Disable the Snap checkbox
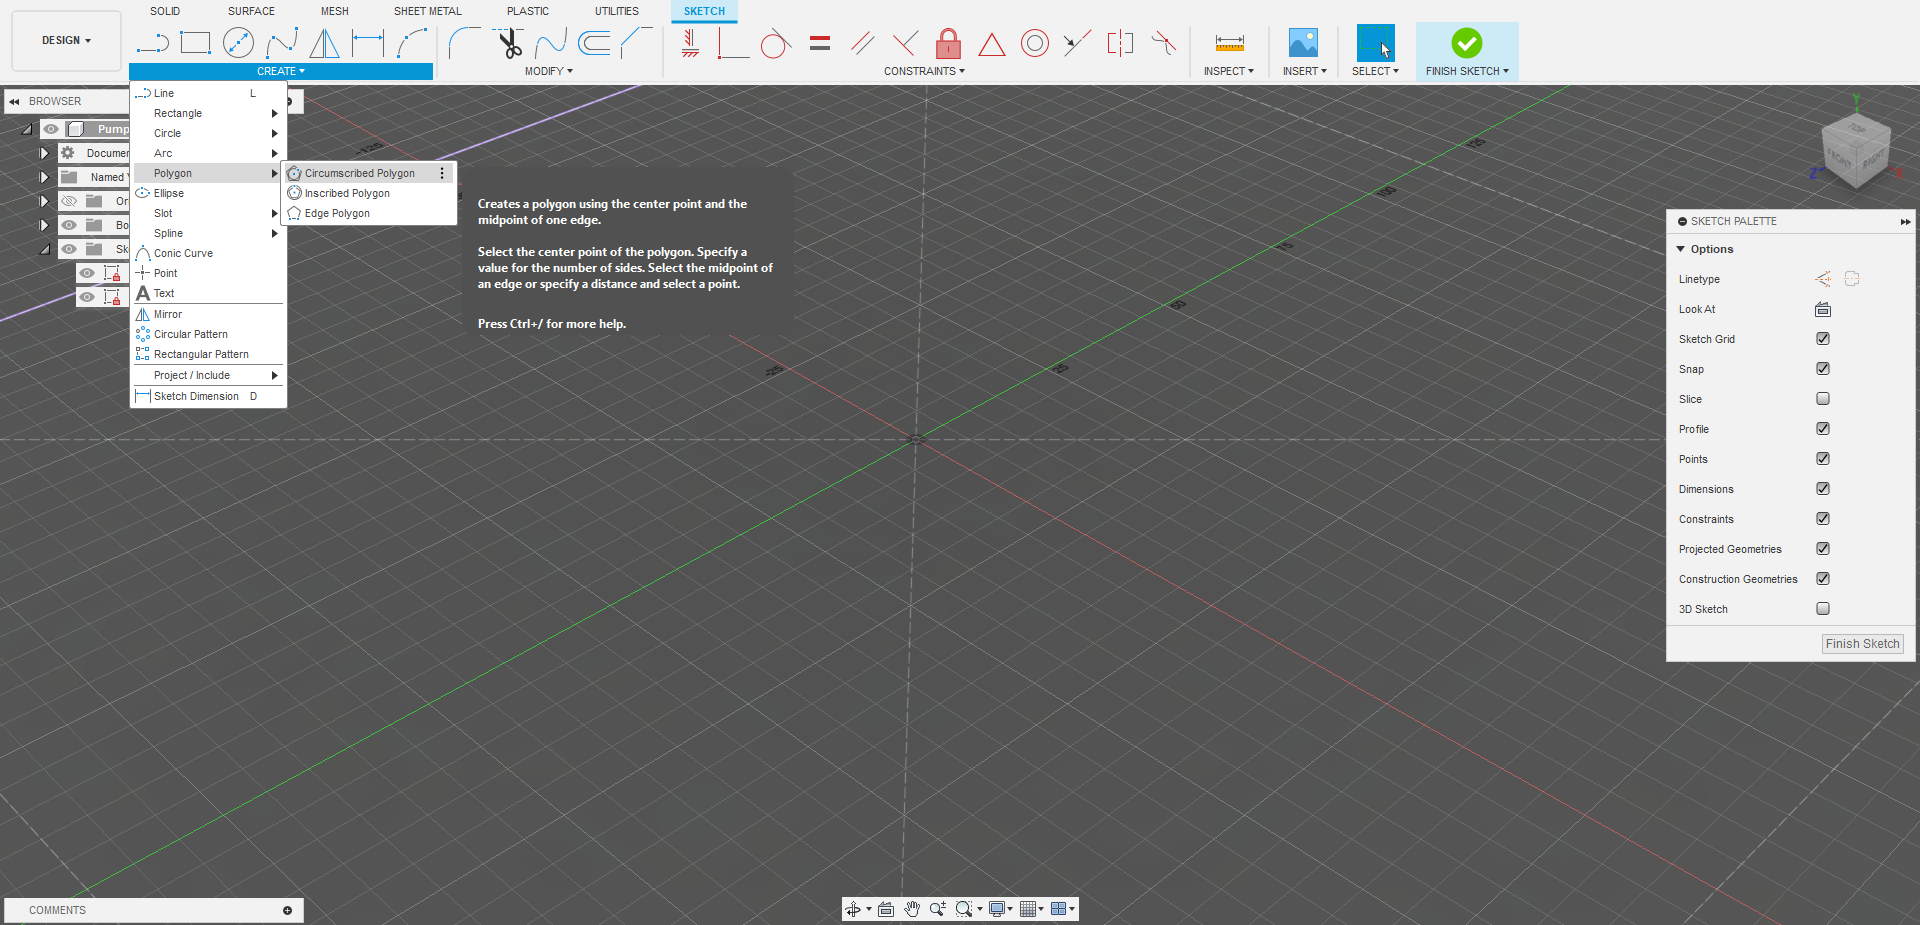The width and height of the screenshot is (1920, 925). coord(1823,369)
